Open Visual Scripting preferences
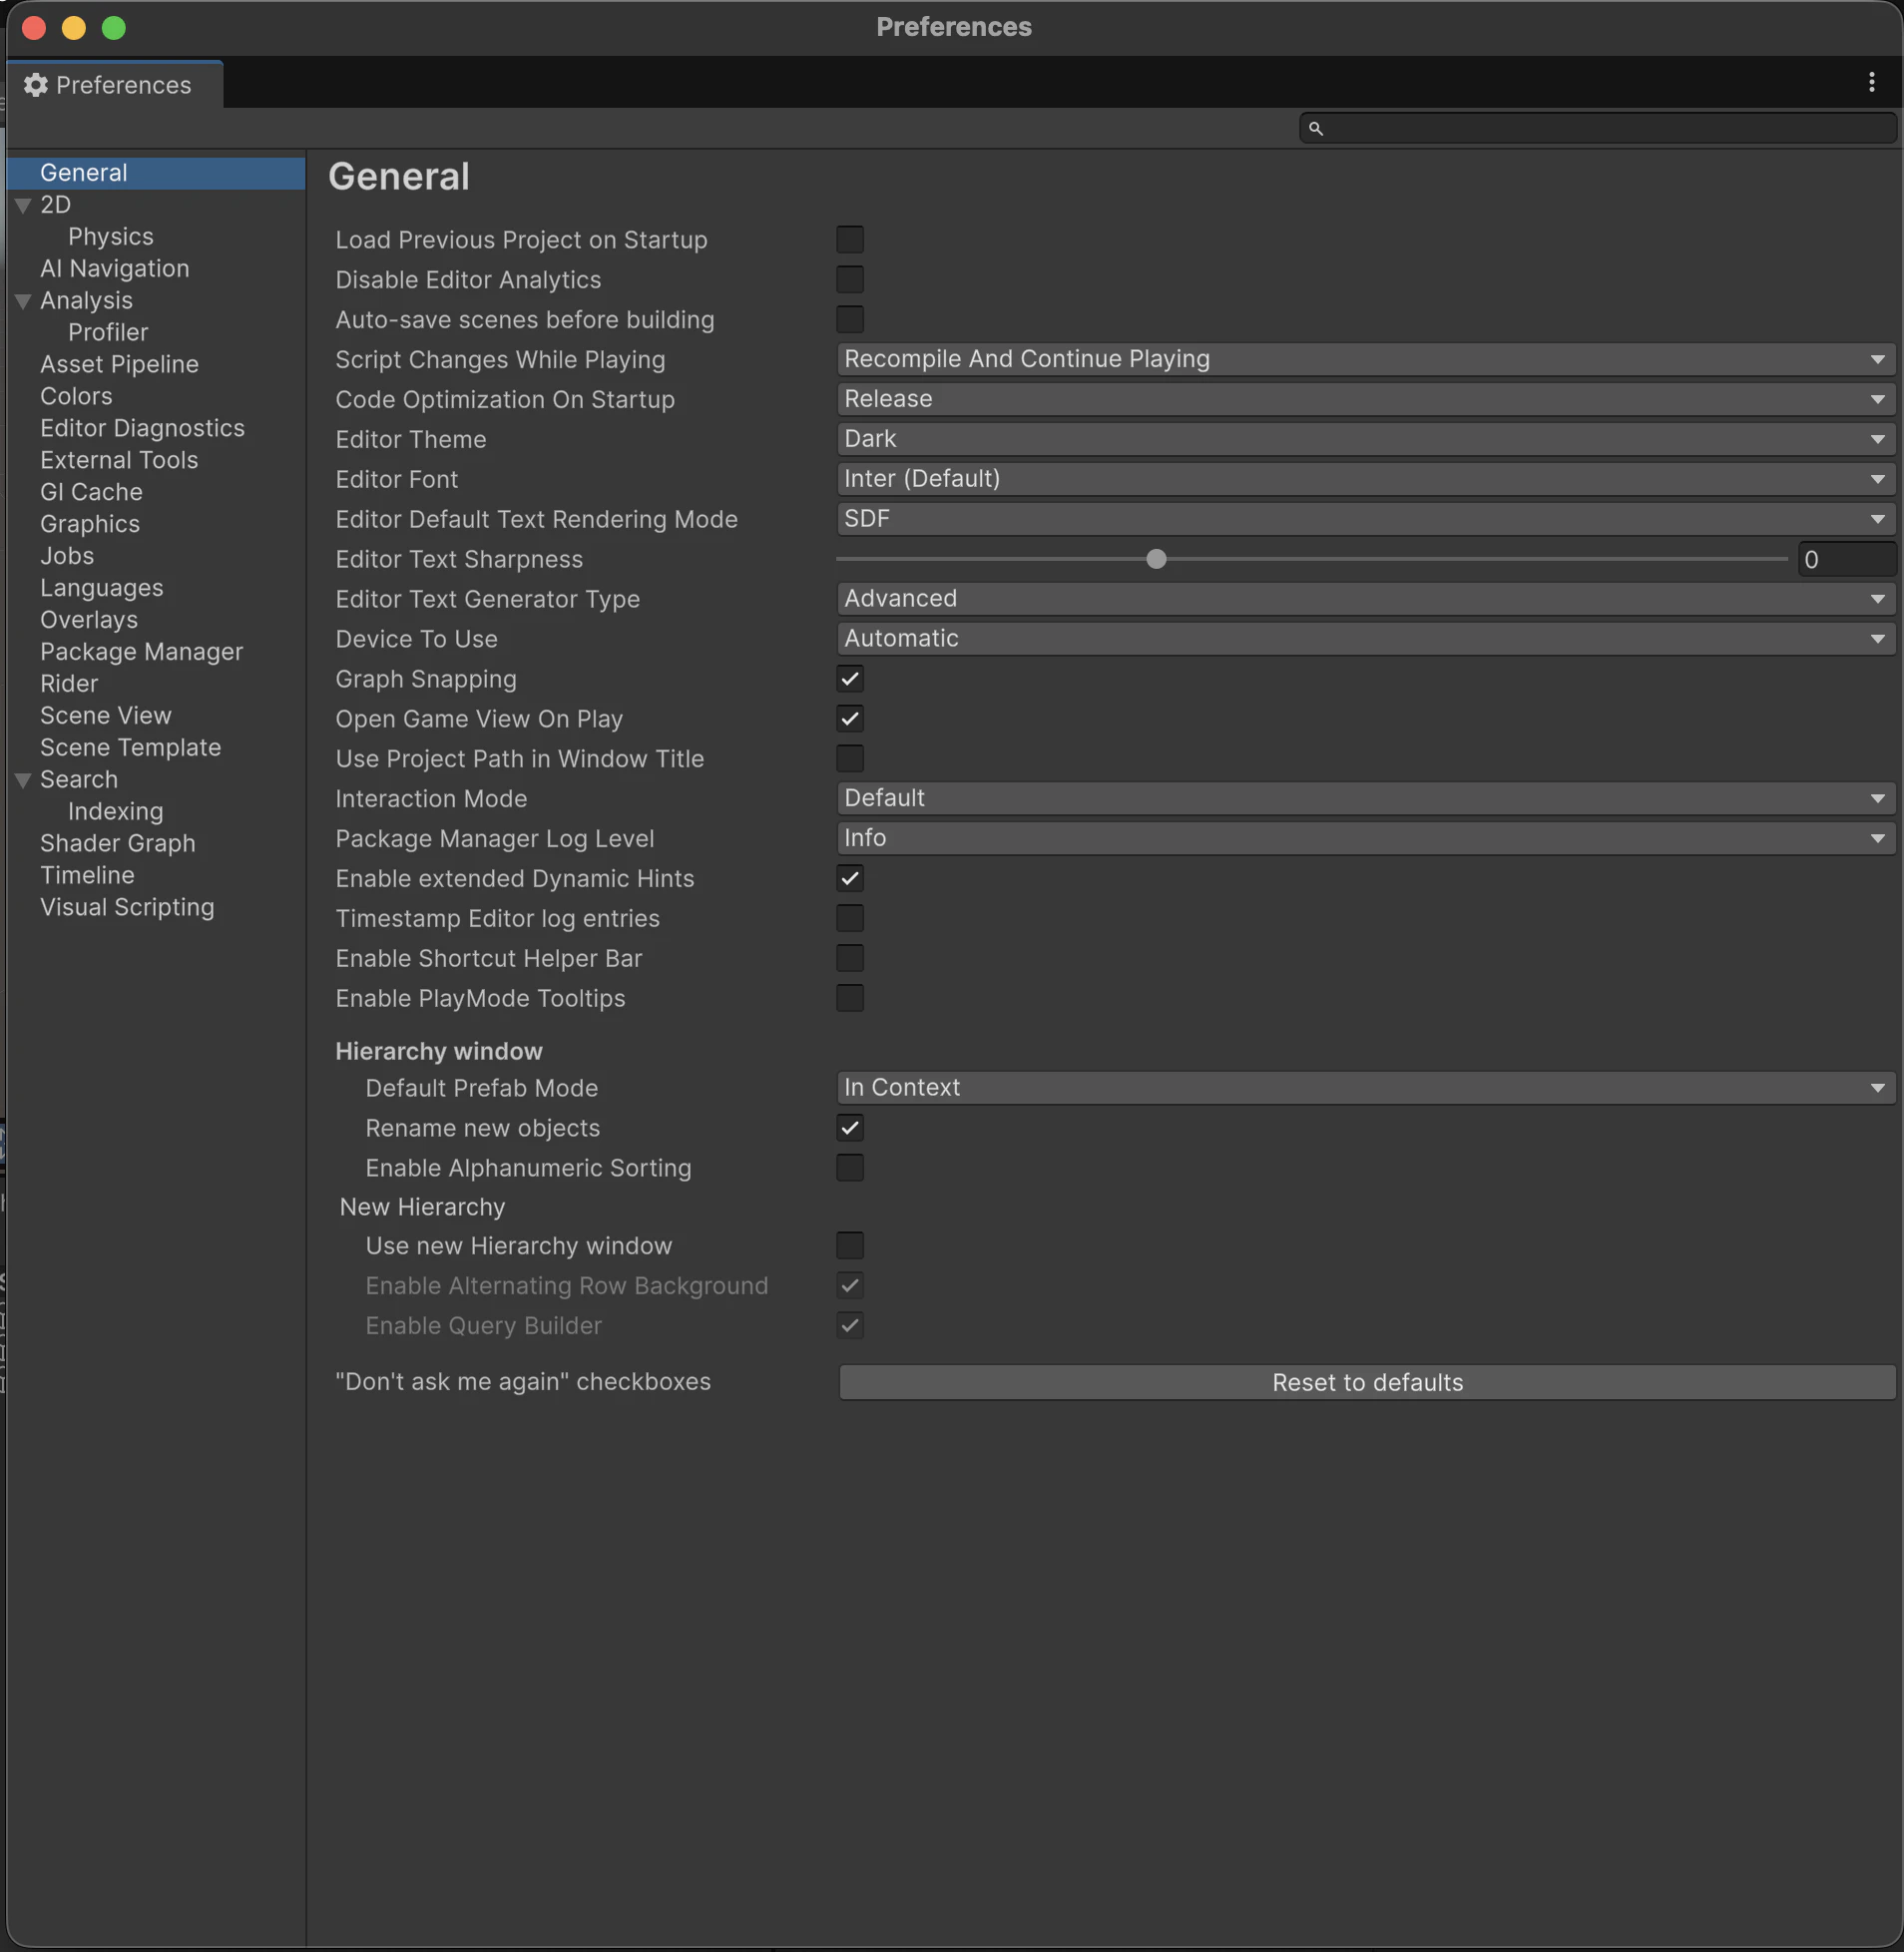Image resolution: width=1904 pixels, height=1952 pixels. (x=127, y=909)
